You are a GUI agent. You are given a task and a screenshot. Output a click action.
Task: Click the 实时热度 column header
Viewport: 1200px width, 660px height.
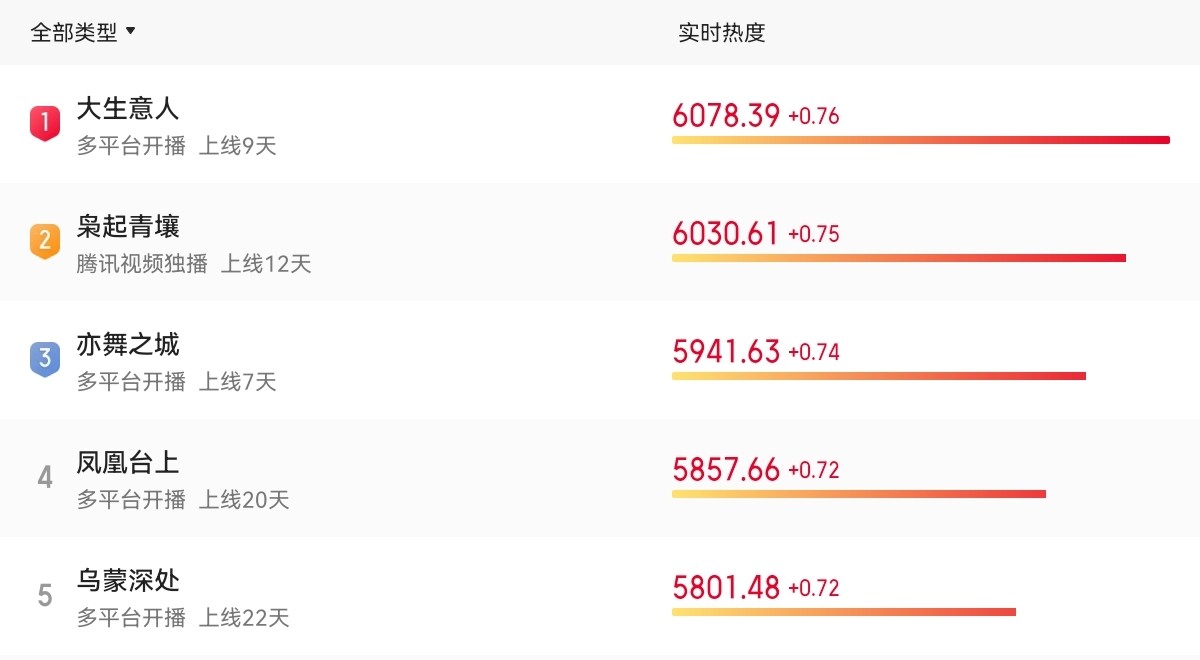(721, 32)
